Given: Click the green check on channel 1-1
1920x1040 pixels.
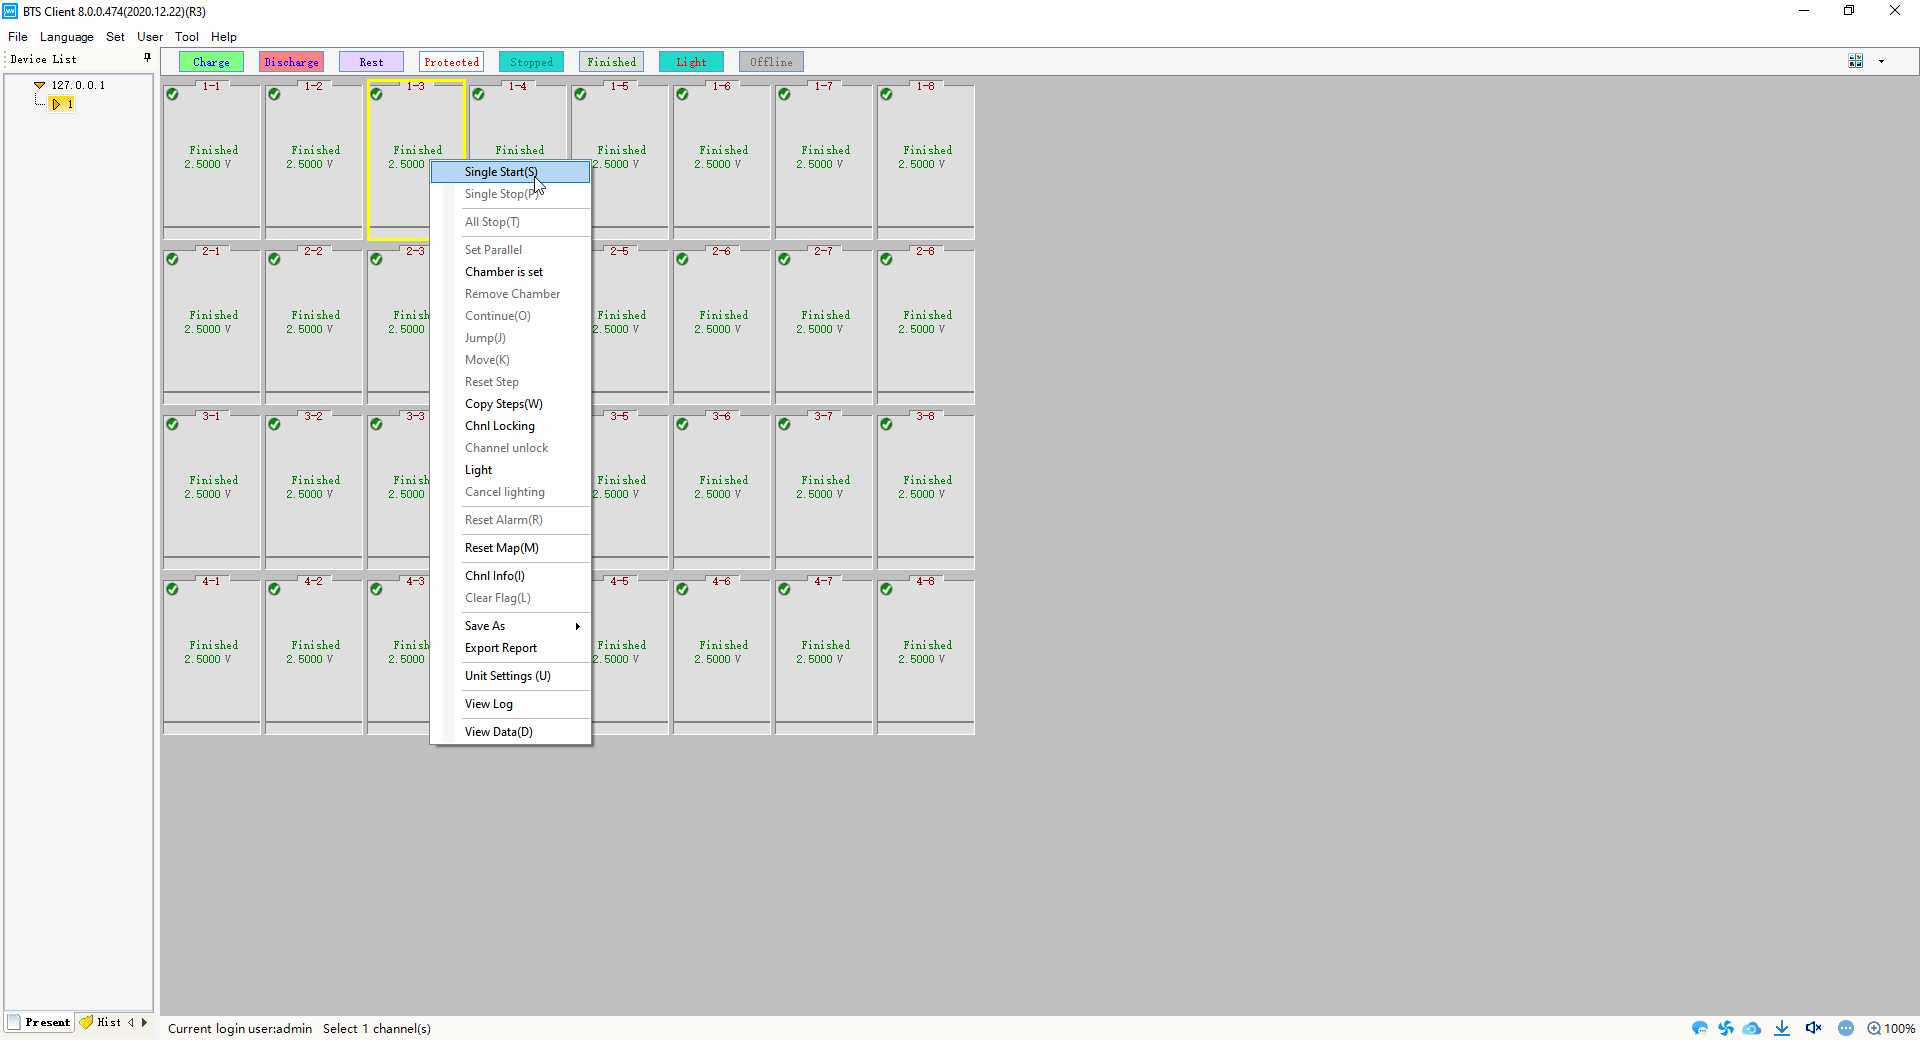Looking at the screenshot, I should 173,94.
